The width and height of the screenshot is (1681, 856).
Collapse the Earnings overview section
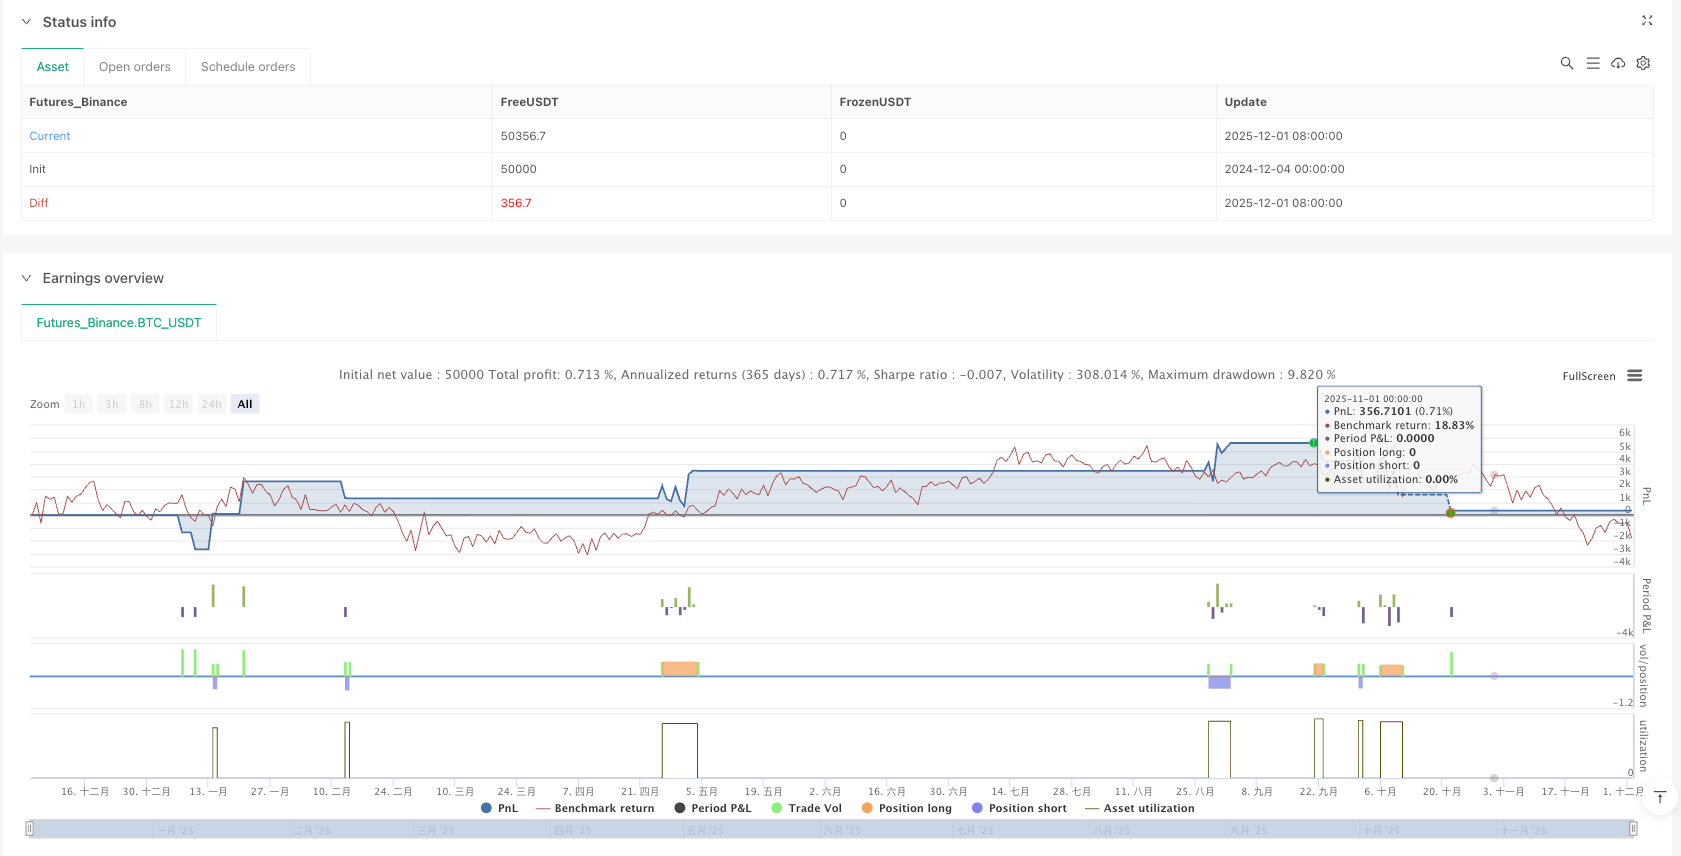tap(27, 278)
